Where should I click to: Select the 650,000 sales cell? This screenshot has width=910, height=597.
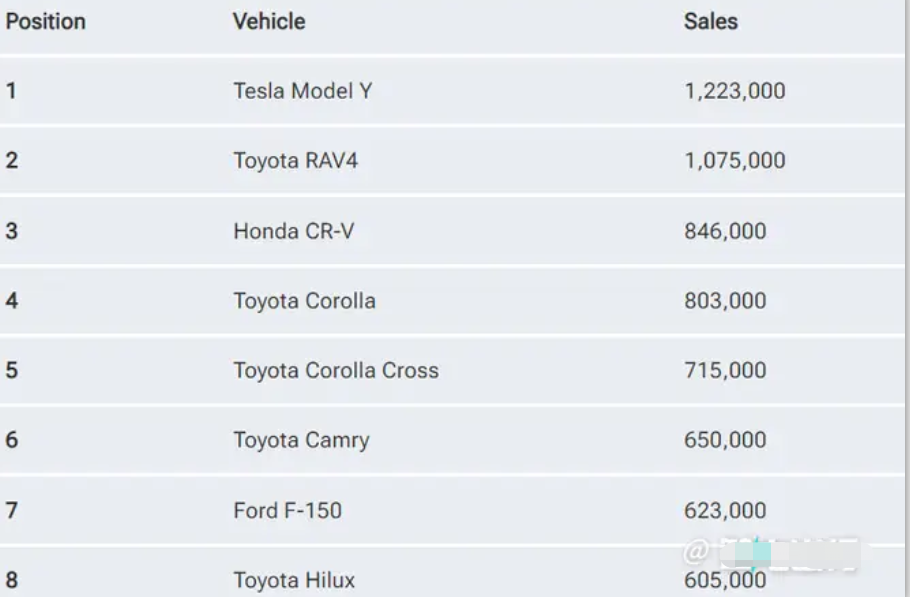724,440
